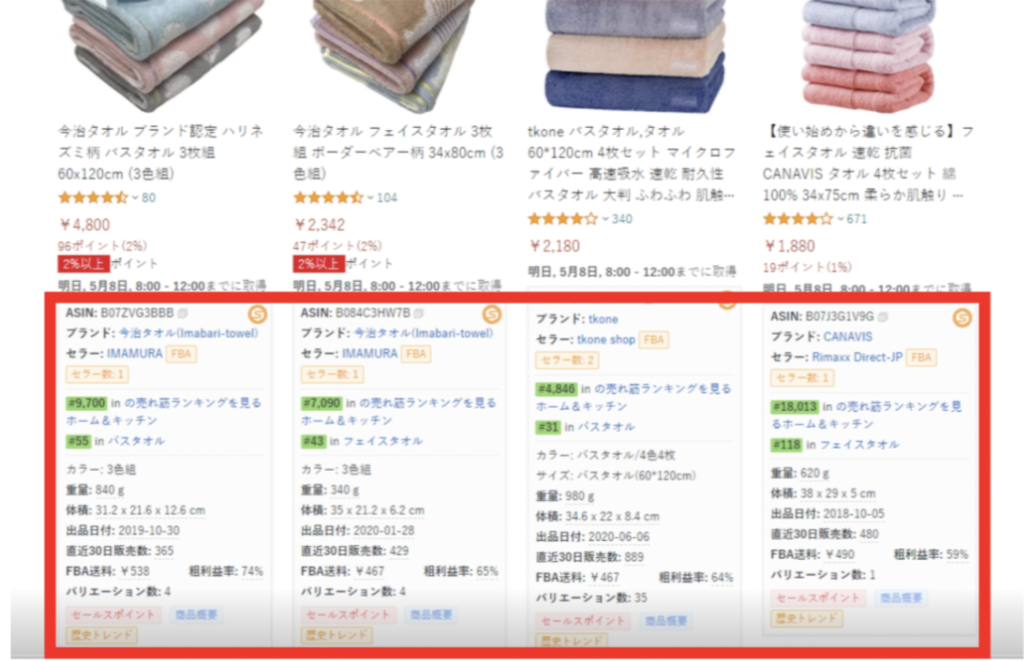Click 商品概要 button on second product card
Image resolution: width=1024 pixels, height=661 pixels.
tap(431, 615)
